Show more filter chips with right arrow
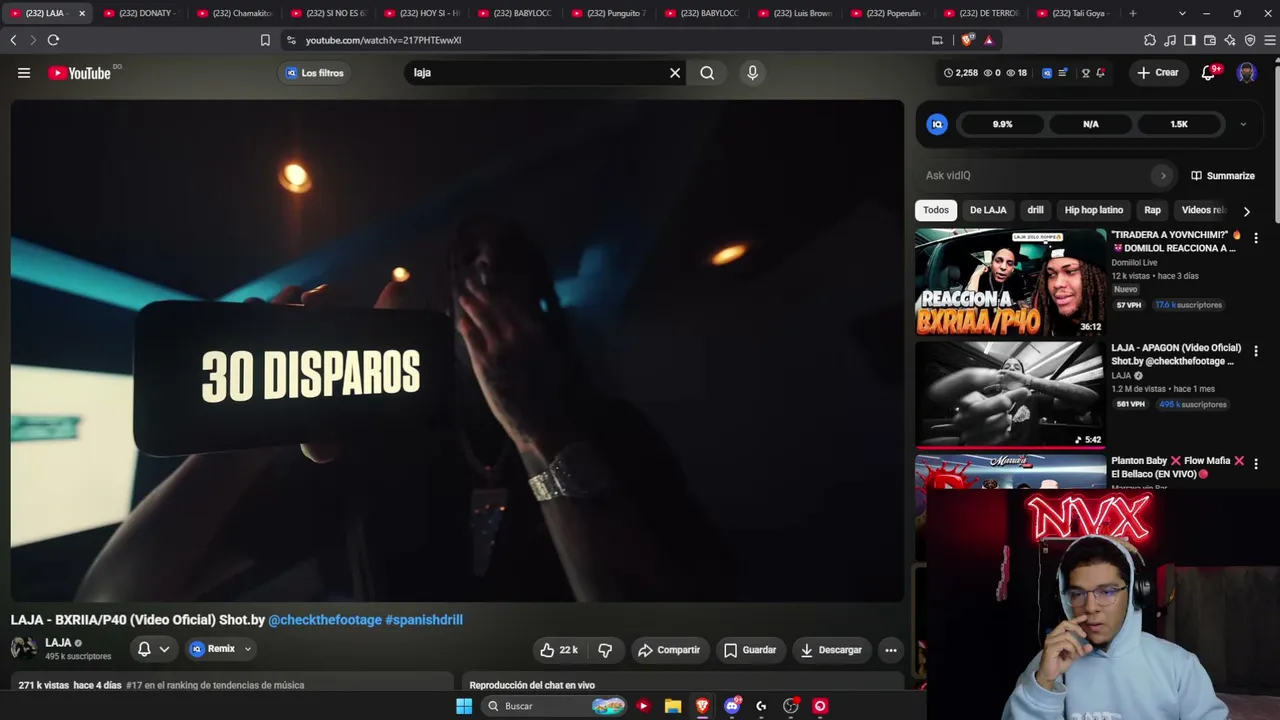The image size is (1280, 720). point(1246,211)
